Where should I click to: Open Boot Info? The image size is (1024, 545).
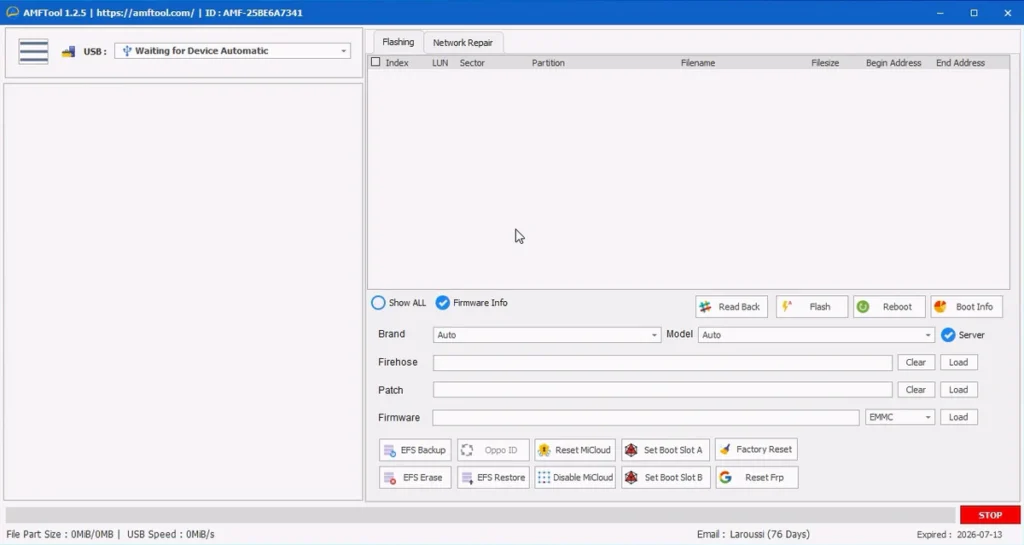point(966,307)
